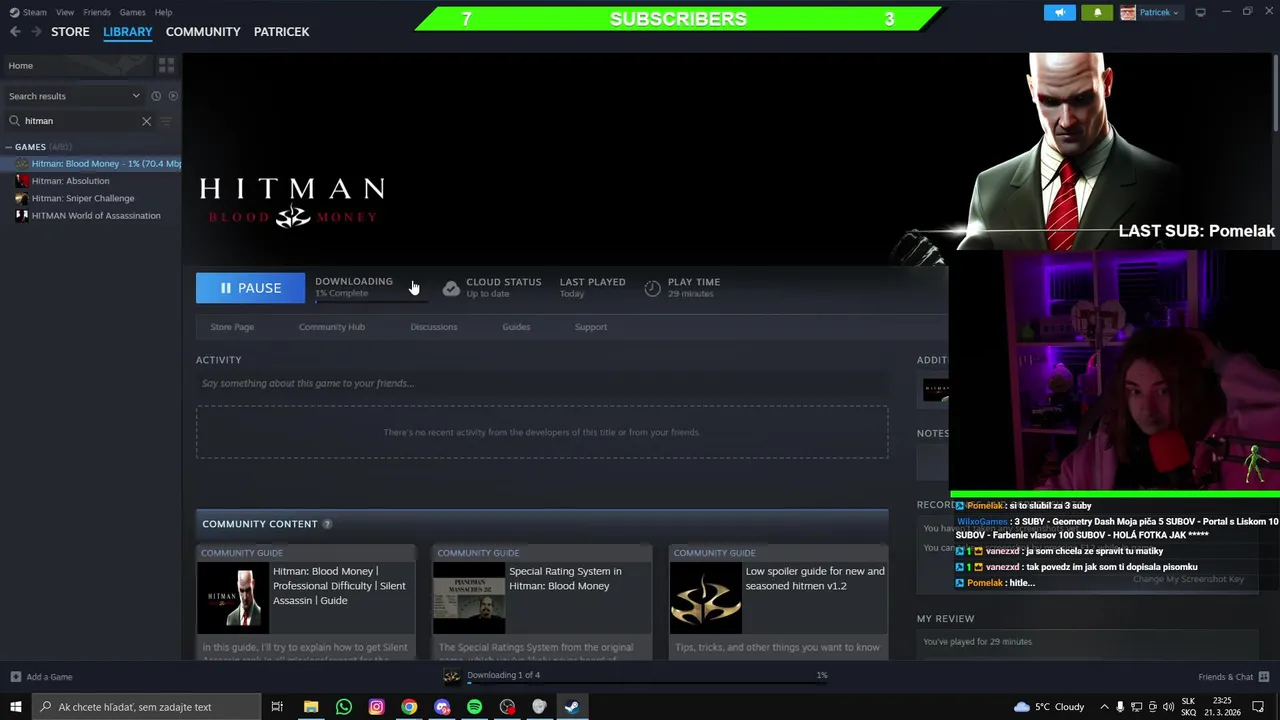This screenshot has height=720, width=1280.
Task: Open the Community Hub link
Action: (332, 327)
